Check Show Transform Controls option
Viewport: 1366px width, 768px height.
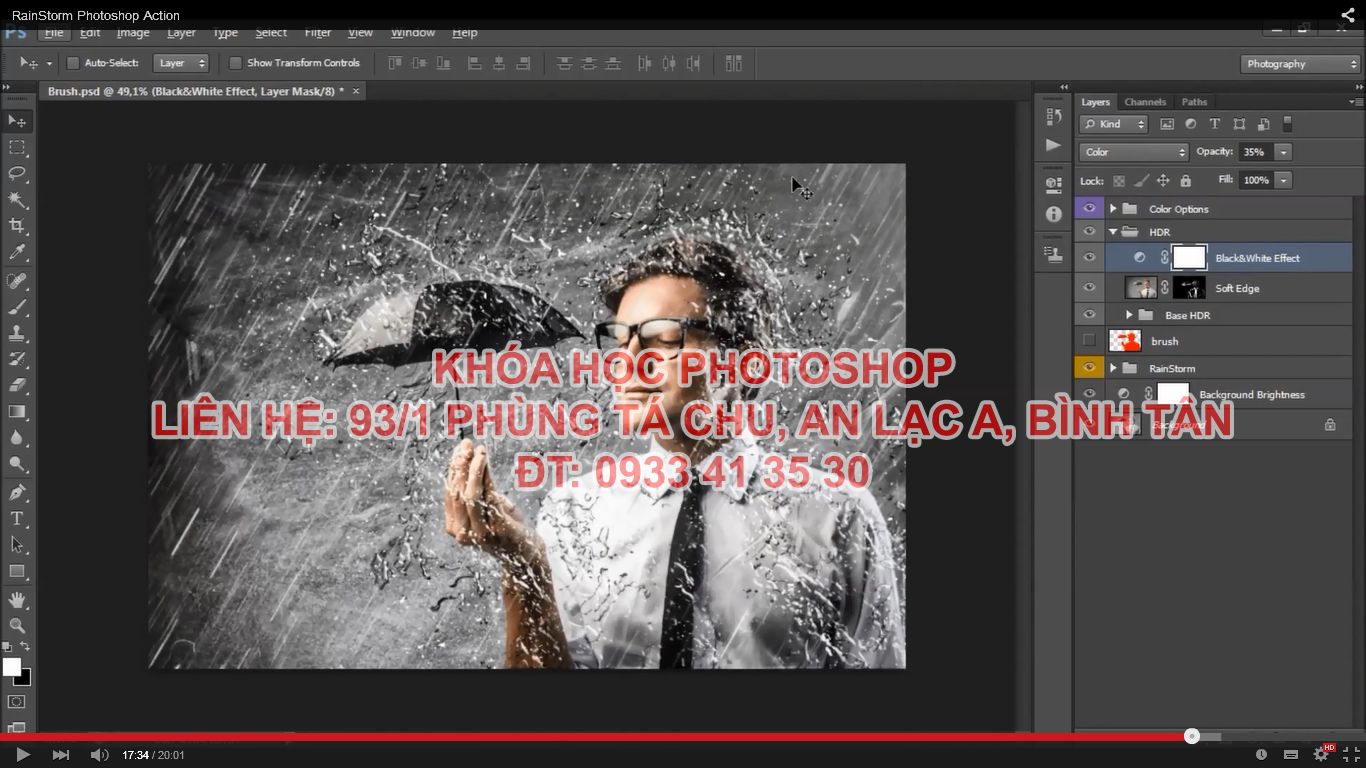click(236, 63)
